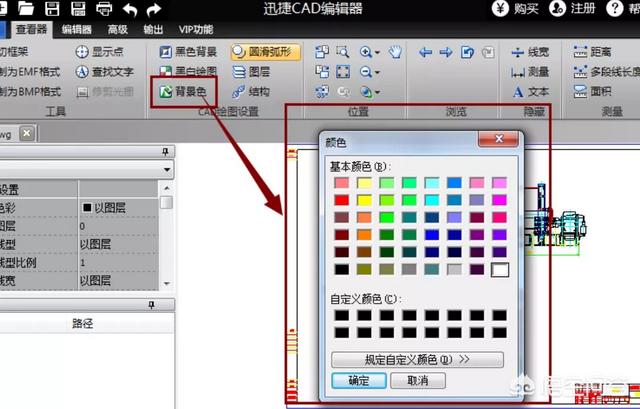Screen dimensions: 640x409
Task: Click the properties scrollbar down arrow
Action: tap(167, 283)
